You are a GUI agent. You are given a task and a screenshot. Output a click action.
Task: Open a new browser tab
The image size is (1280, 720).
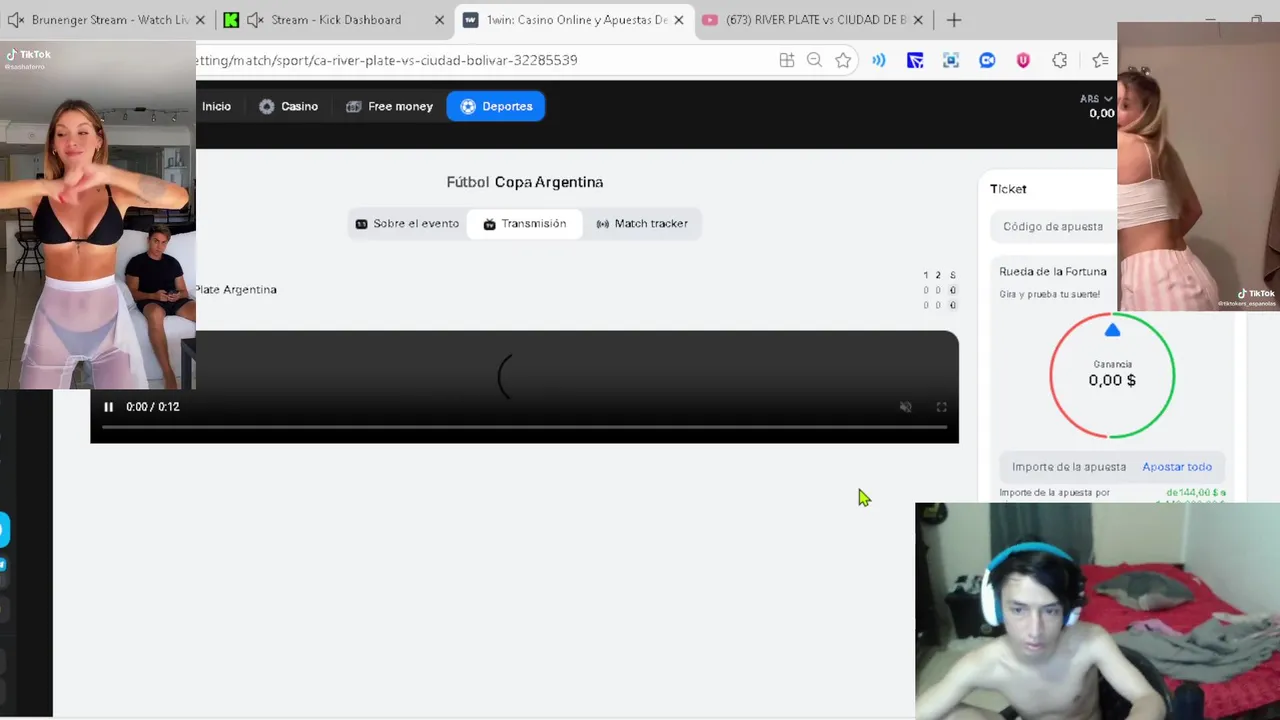click(954, 20)
